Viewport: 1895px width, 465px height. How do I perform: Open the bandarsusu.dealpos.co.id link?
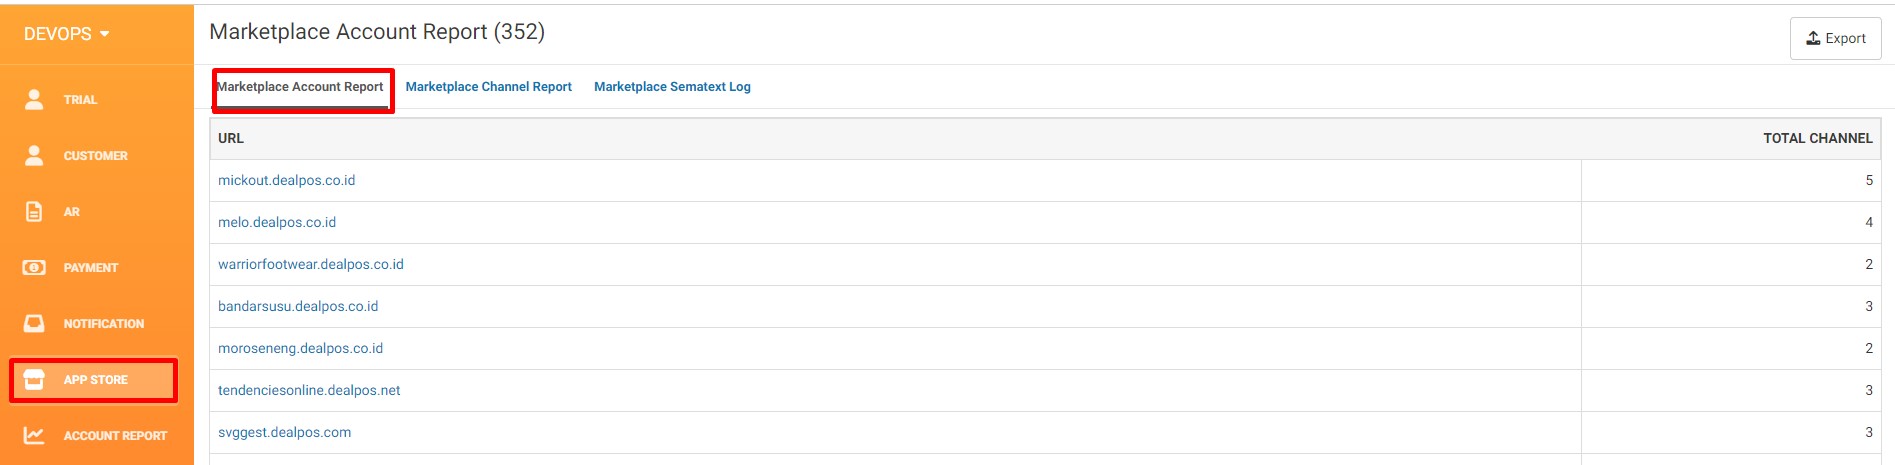(x=298, y=306)
